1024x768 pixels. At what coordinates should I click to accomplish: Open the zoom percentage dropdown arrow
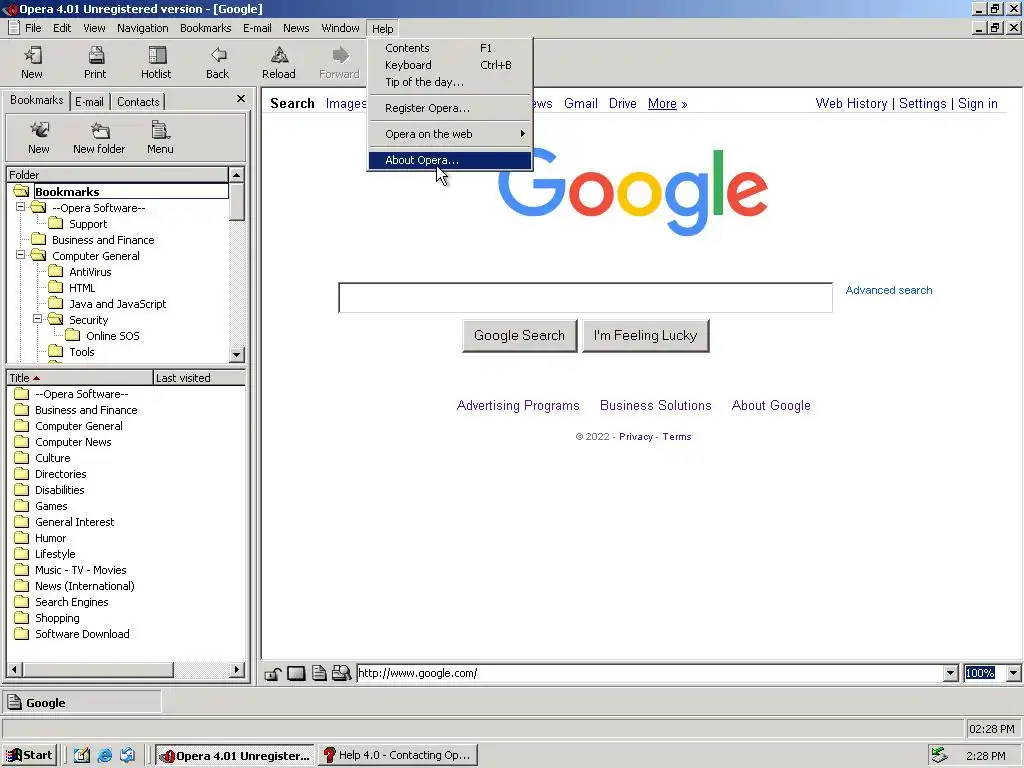(1013, 673)
